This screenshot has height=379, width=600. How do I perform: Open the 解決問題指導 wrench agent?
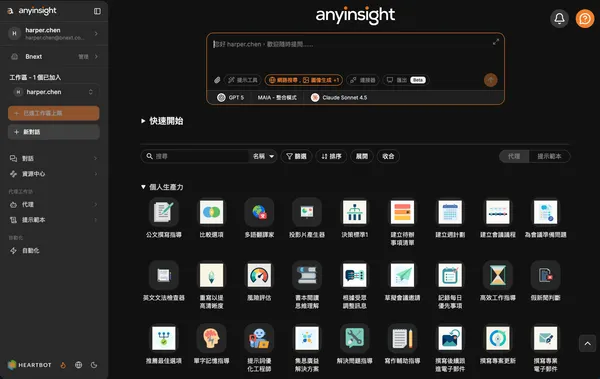[355, 338]
